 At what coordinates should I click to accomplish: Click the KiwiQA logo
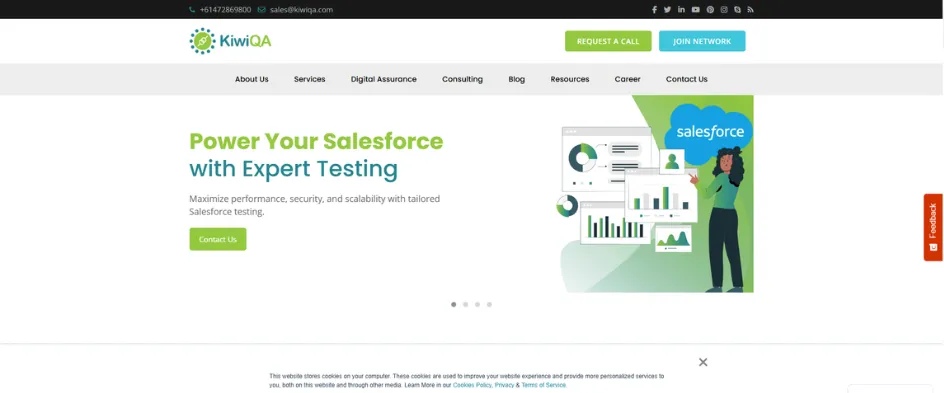pos(231,41)
